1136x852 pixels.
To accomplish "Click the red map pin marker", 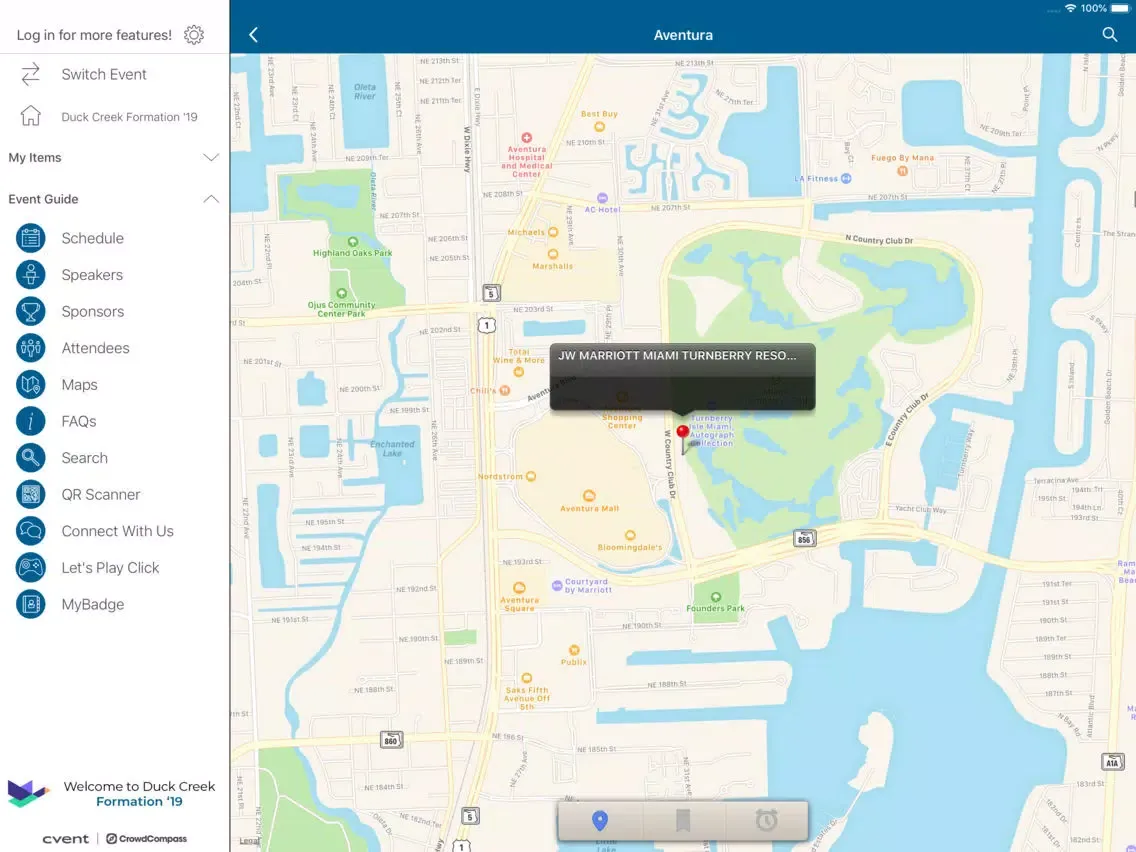I will pyautogui.click(x=682, y=433).
